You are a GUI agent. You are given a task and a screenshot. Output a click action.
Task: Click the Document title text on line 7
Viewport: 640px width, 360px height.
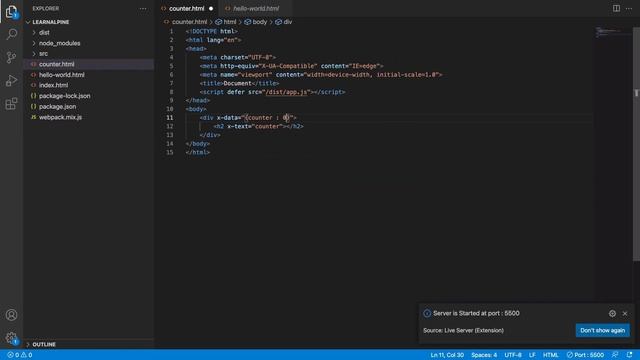pyautogui.click(x=237, y=83)
